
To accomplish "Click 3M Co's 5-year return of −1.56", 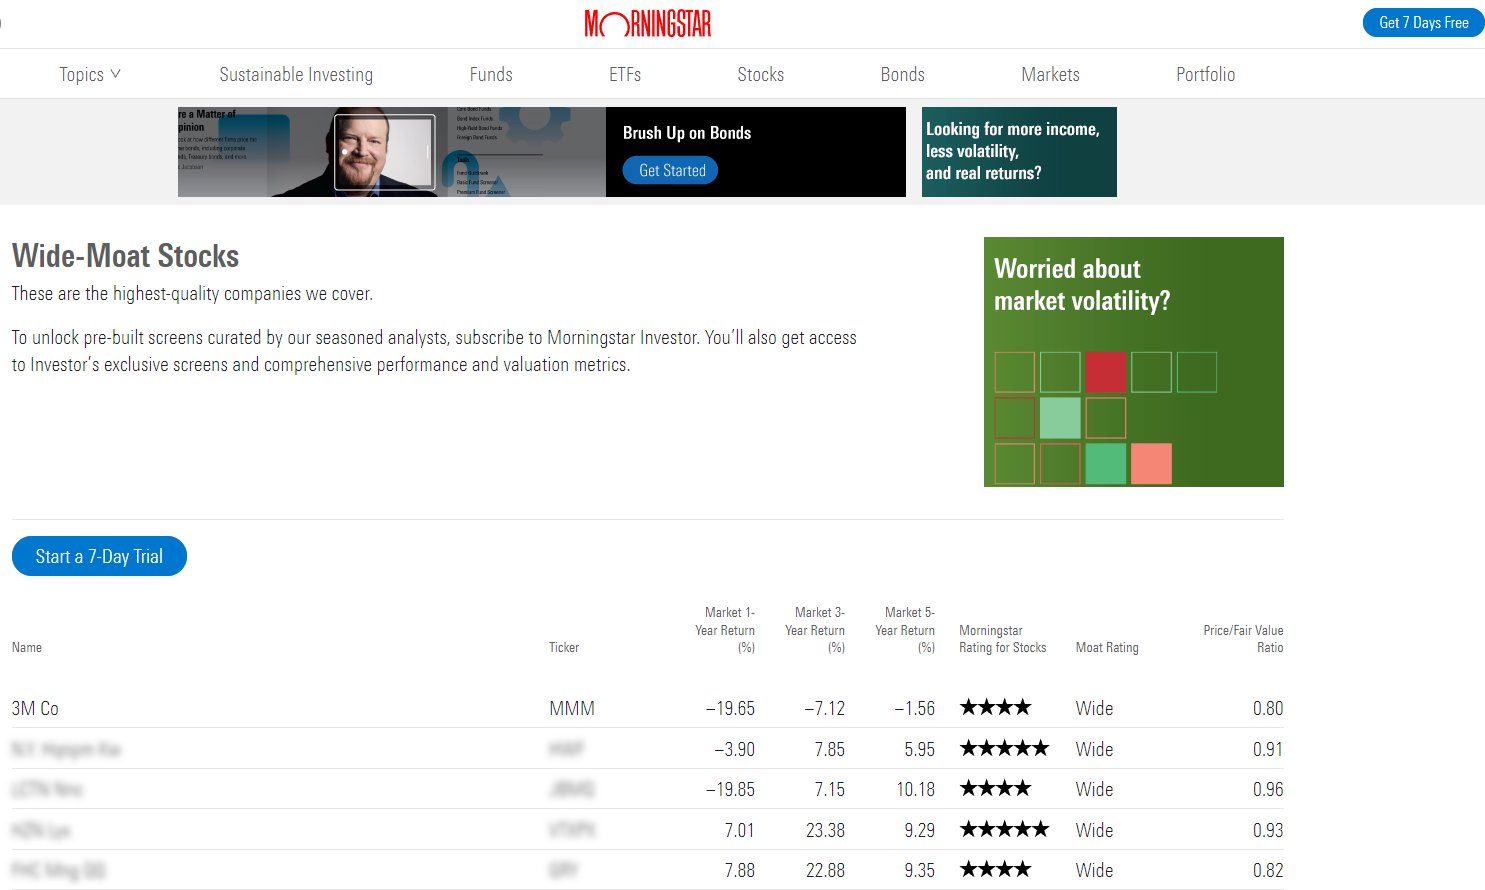I will click(914, 708).
